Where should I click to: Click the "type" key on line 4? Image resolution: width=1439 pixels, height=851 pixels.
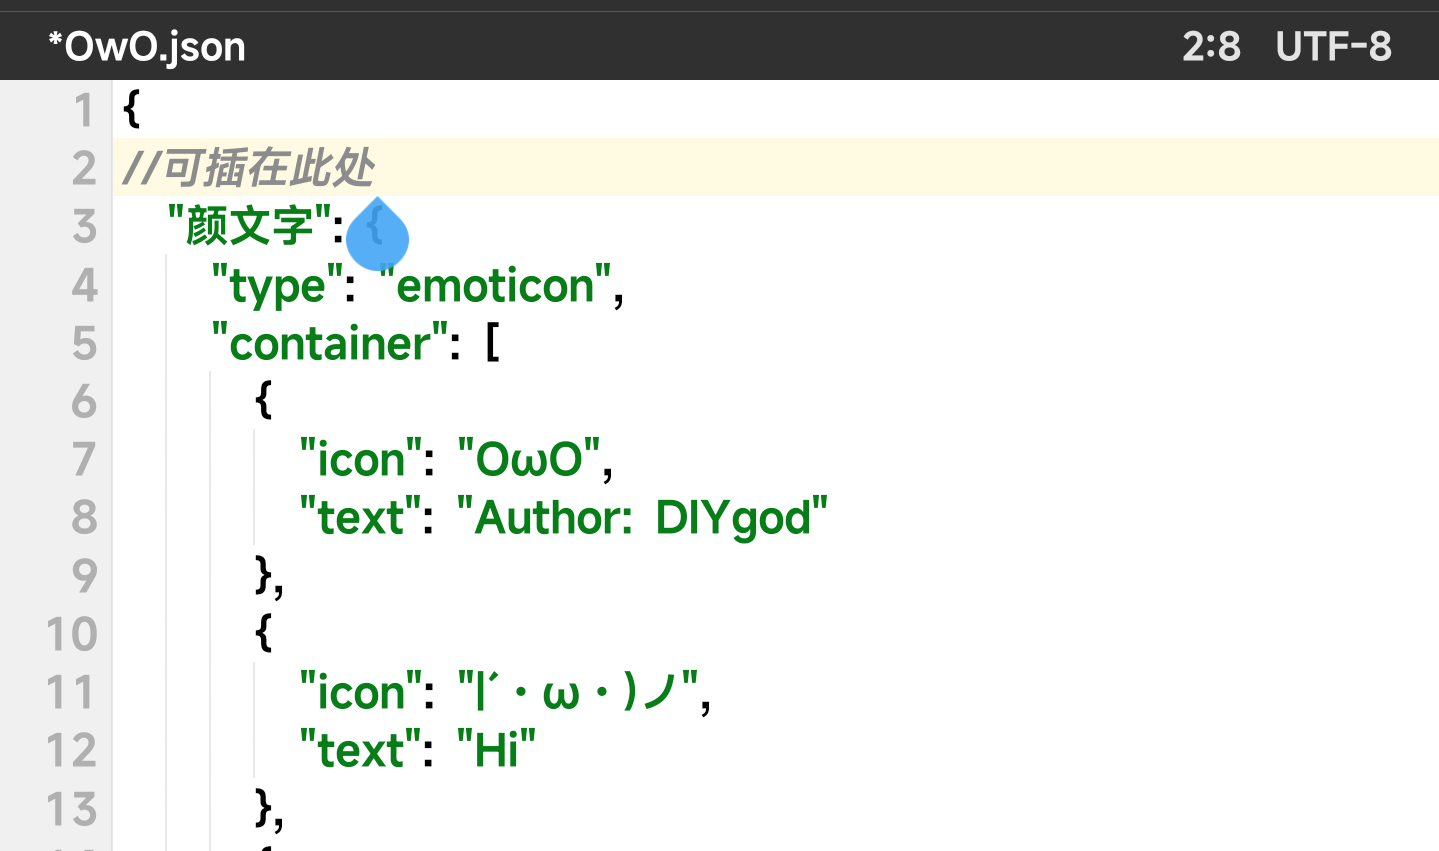point(277,286)
